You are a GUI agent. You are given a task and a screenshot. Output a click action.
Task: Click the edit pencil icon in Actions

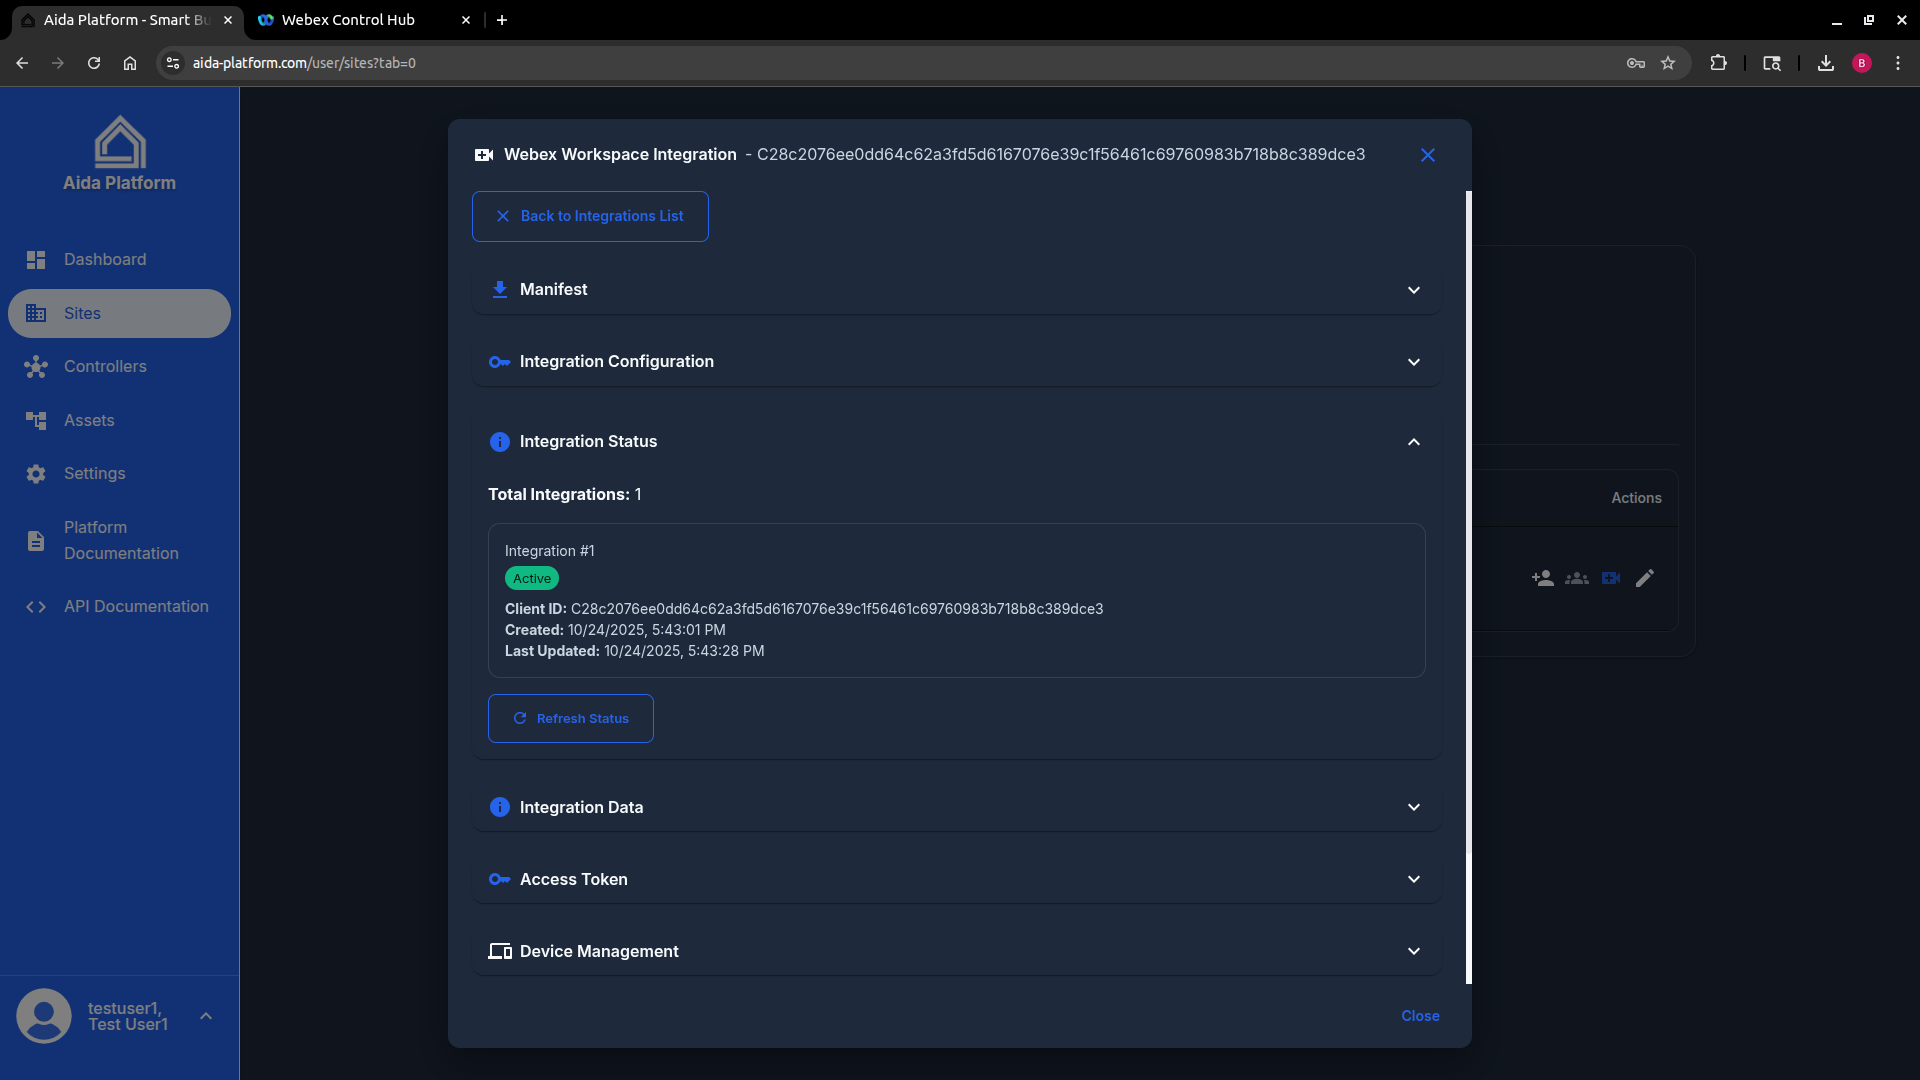pyautogui.click(x=1645, y=578)
